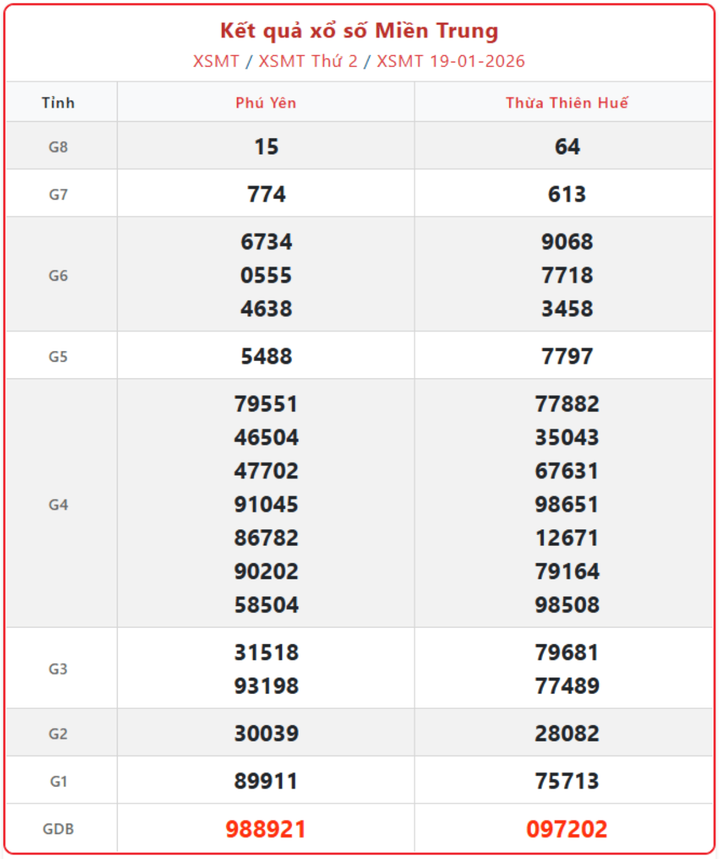Click the Kết quả xổ số Miền Trung title
The width and height of the screenshot is (720, 859).
pos(359,31)
